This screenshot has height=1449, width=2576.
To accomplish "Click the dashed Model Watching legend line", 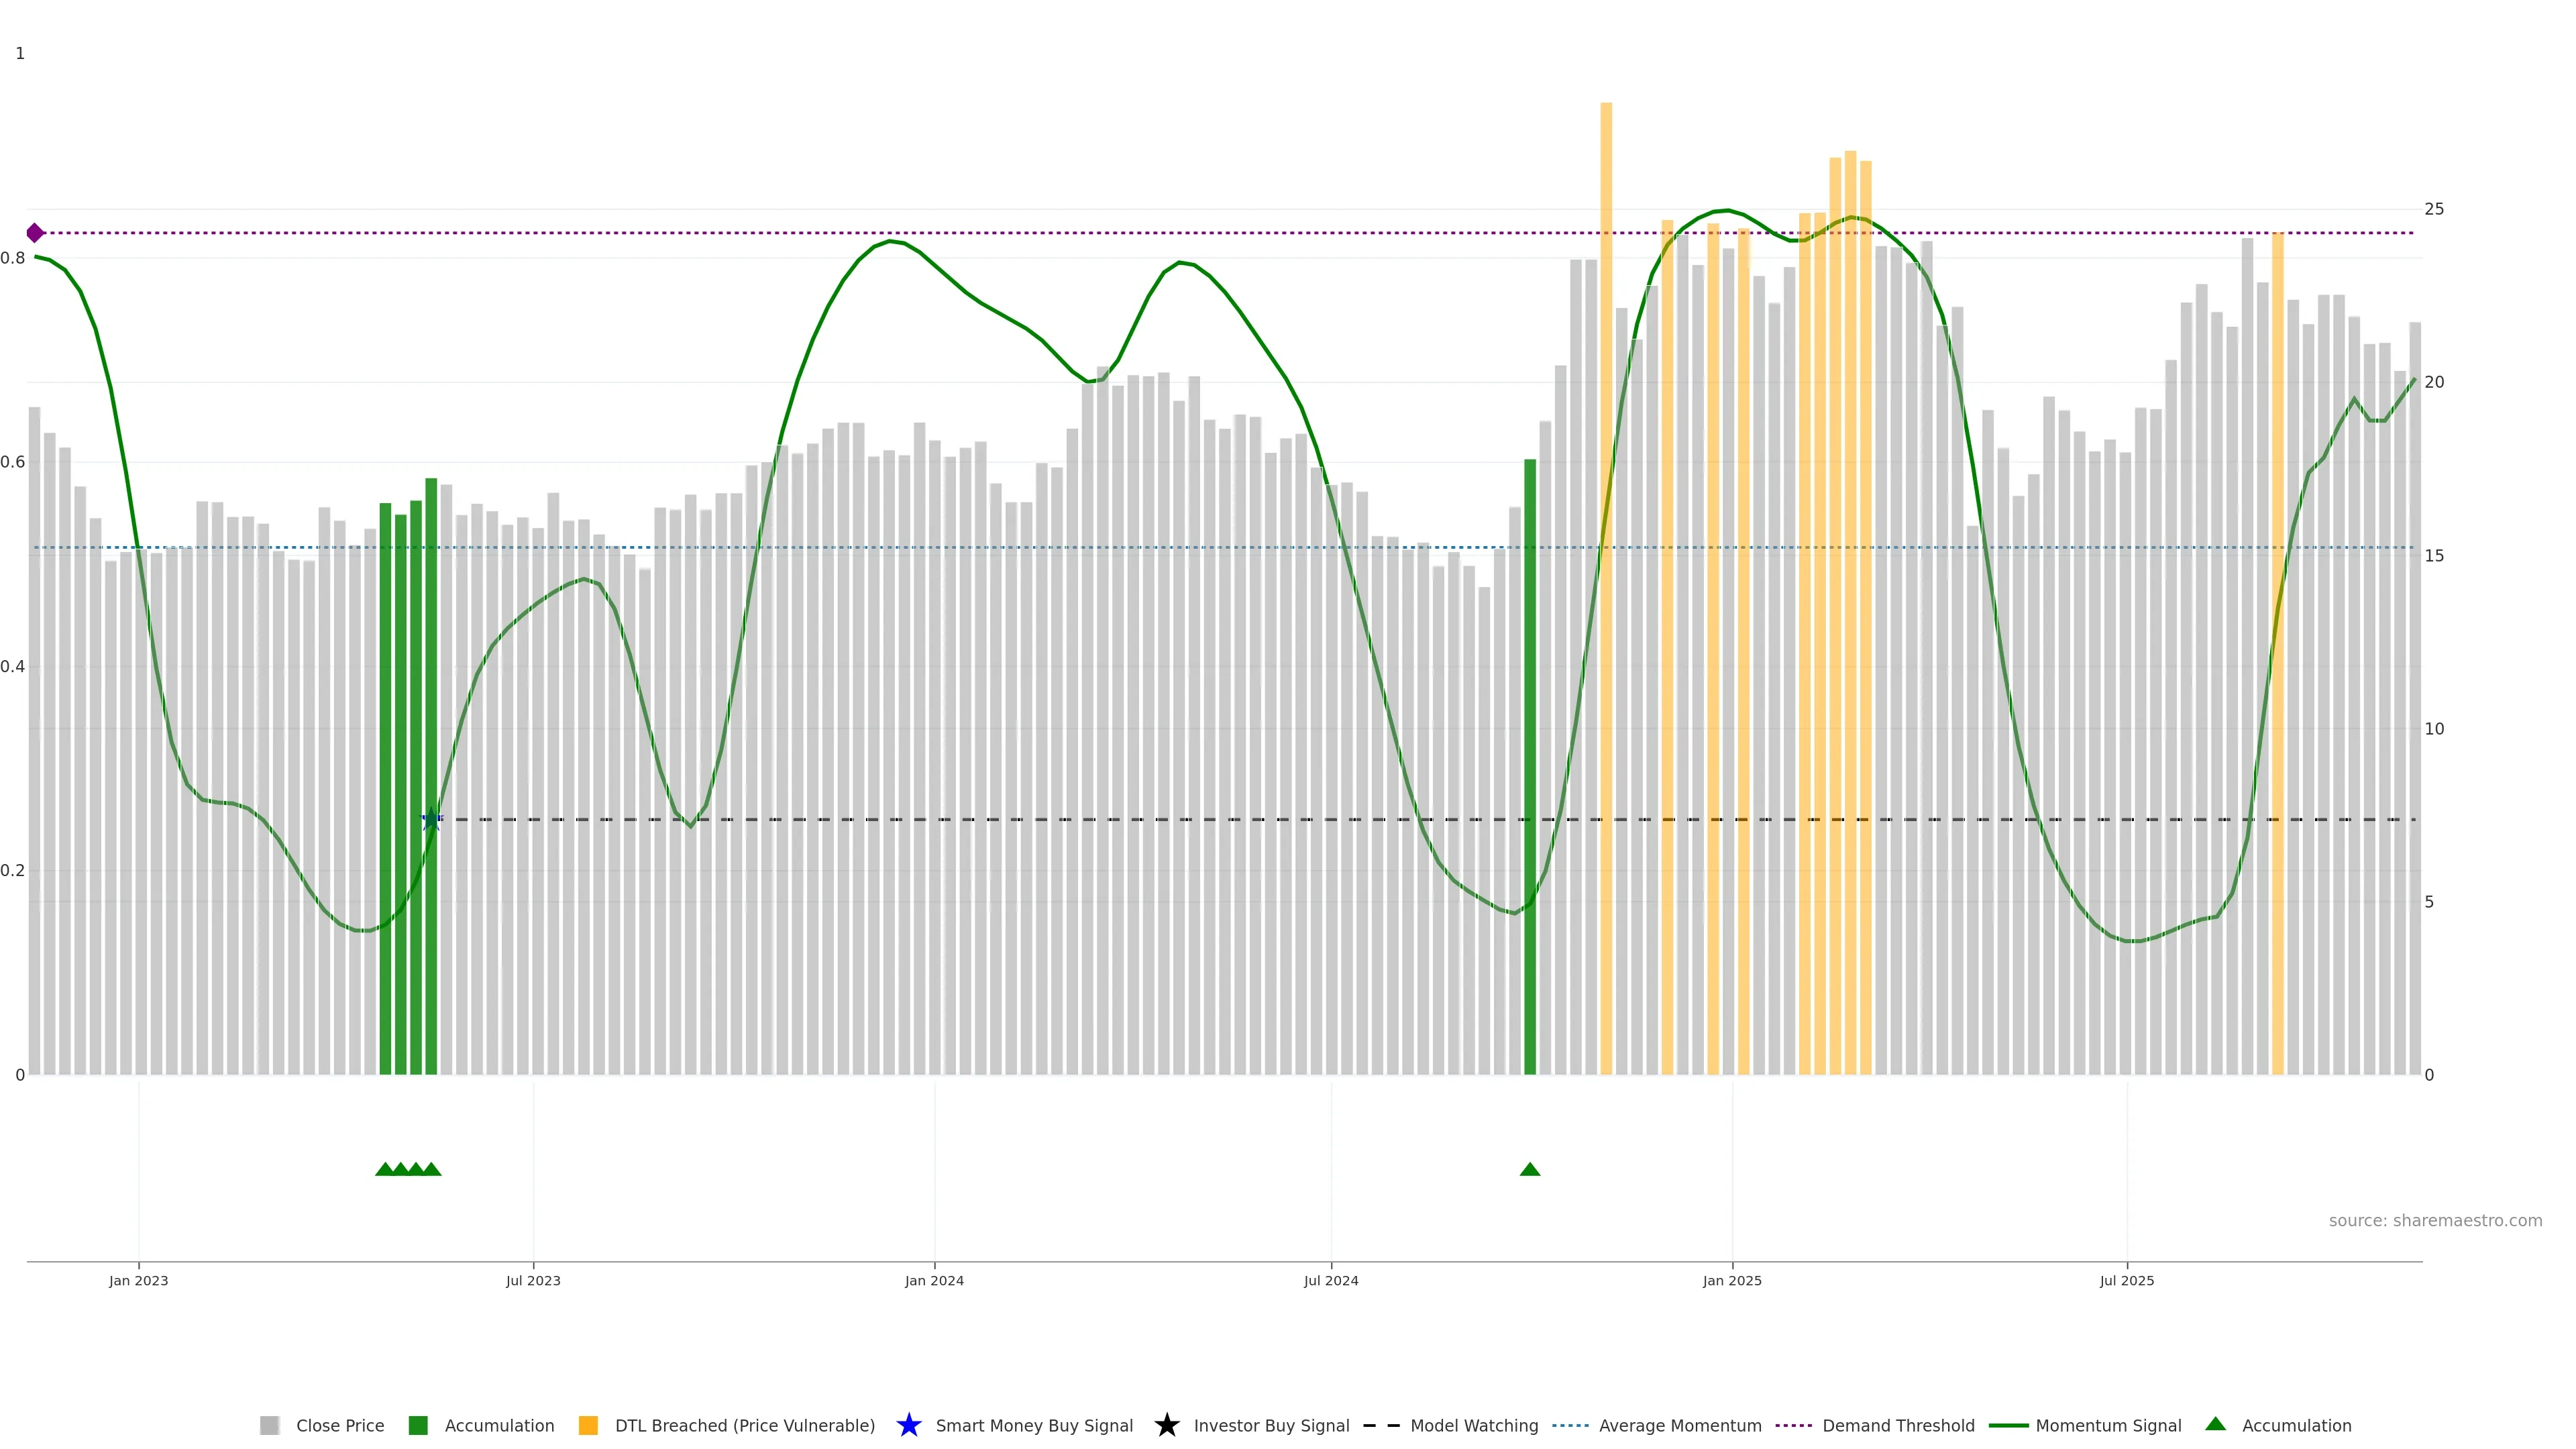I will coord(1381,1425).
